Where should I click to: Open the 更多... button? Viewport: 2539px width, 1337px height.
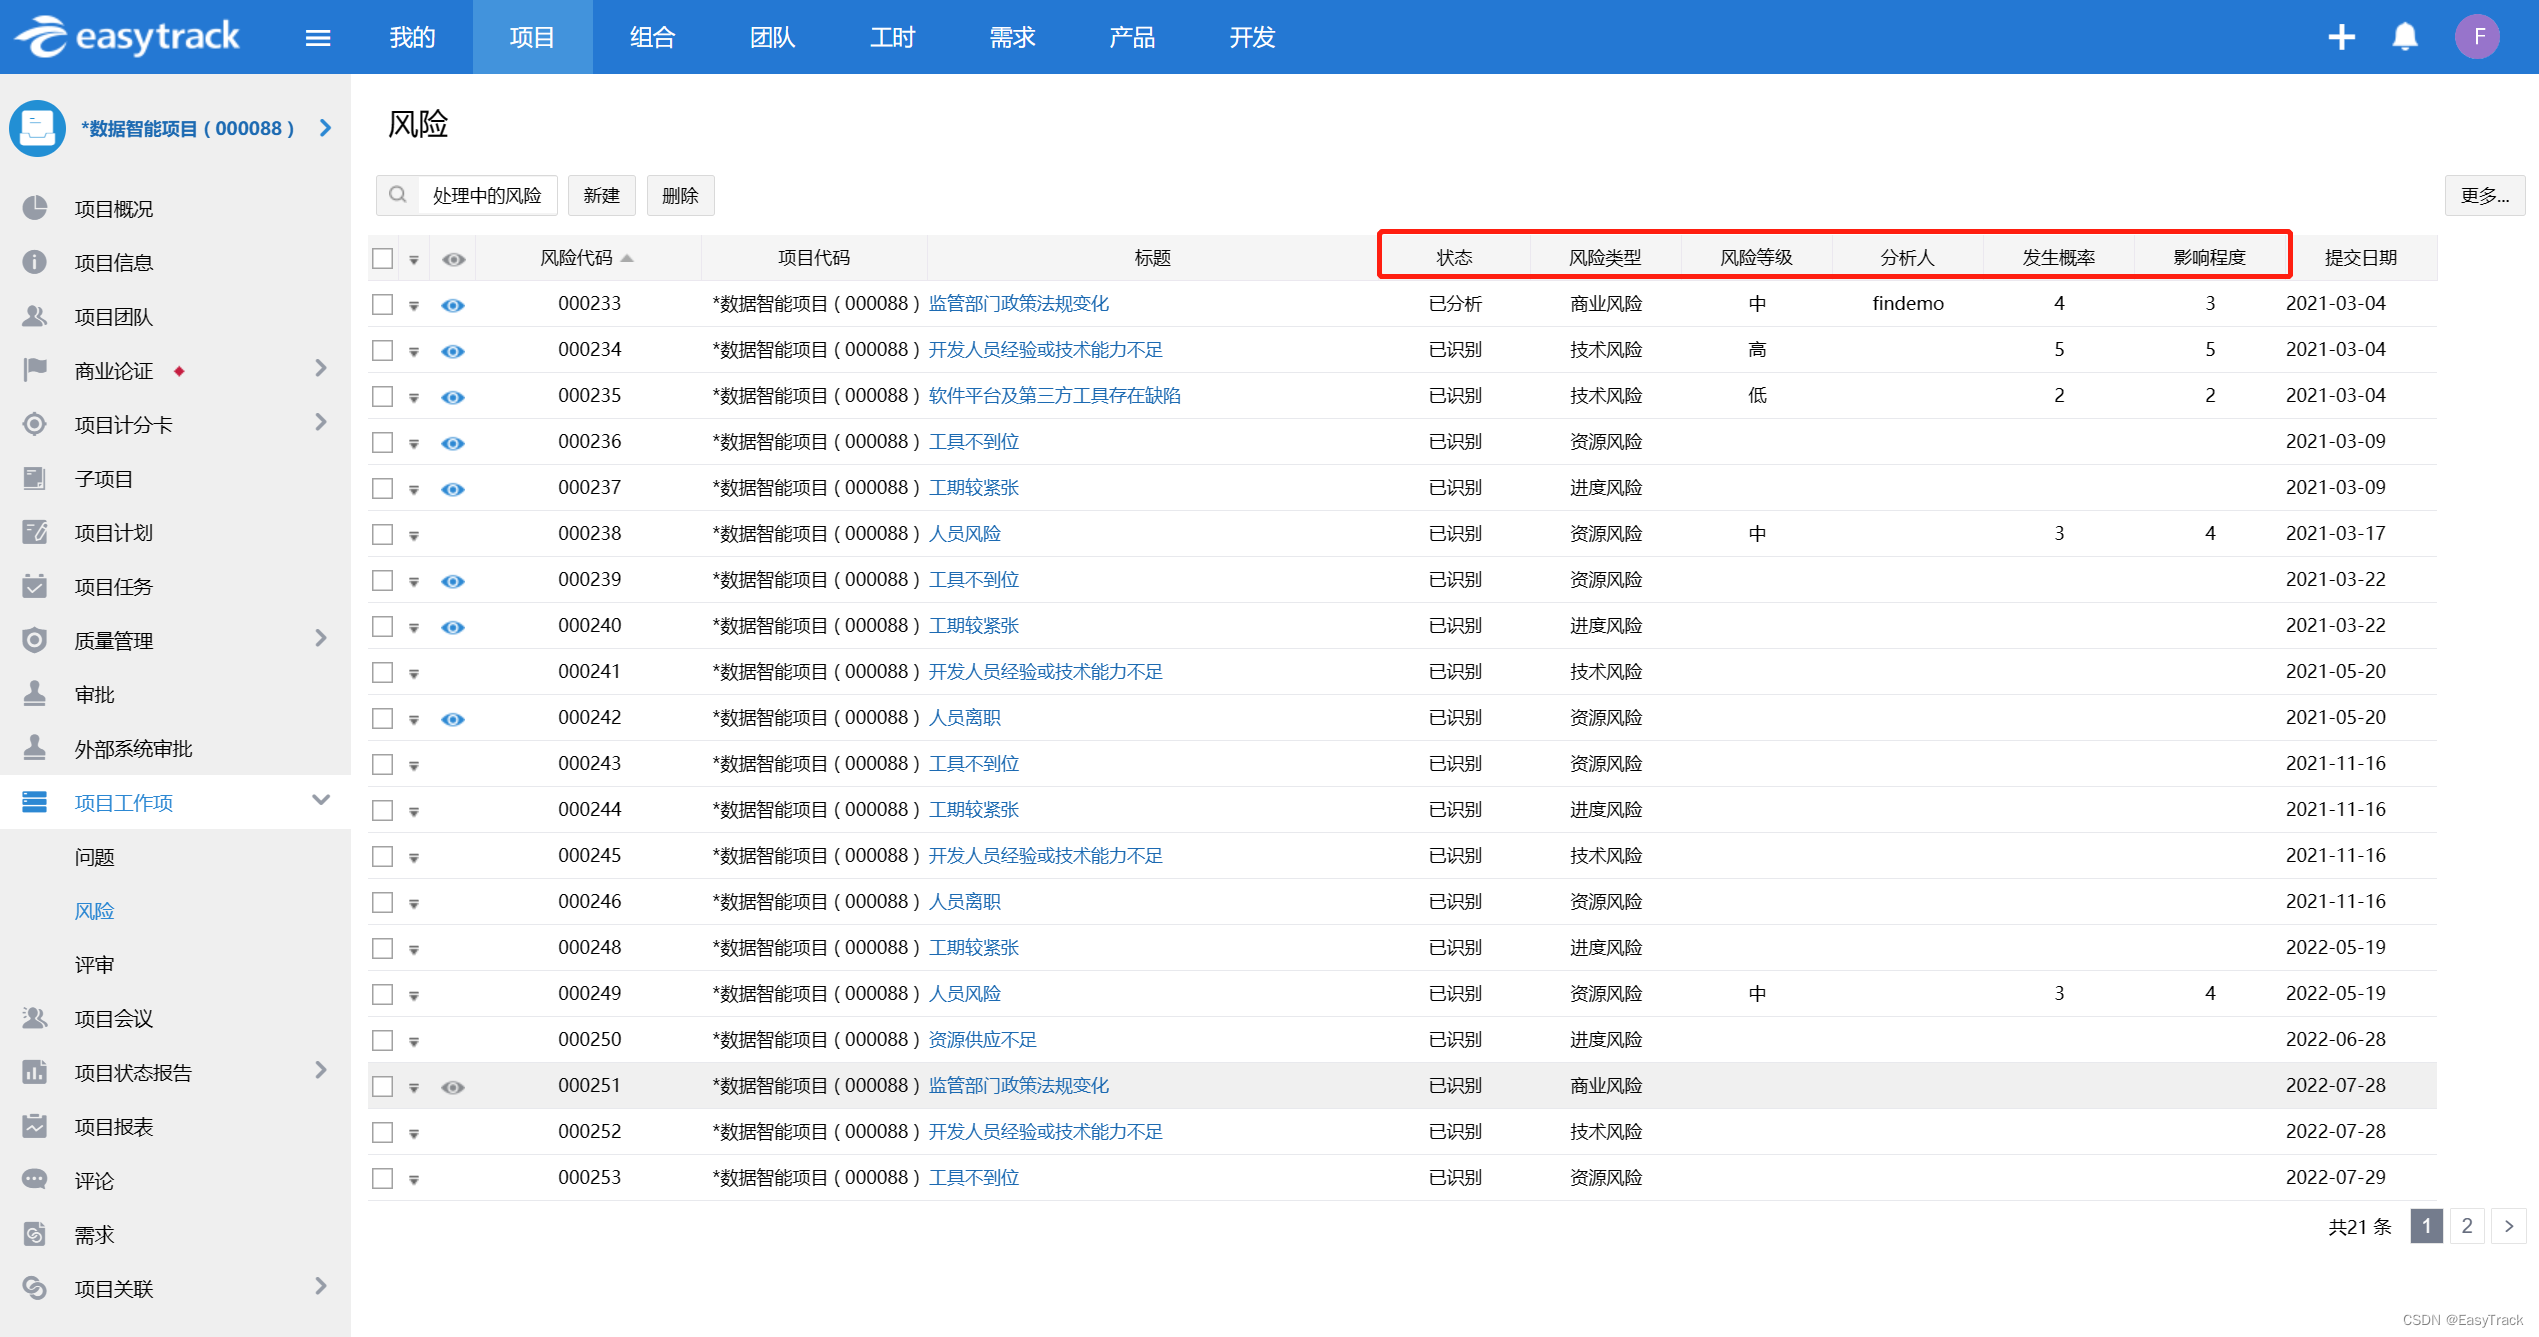coord(2484,195)
